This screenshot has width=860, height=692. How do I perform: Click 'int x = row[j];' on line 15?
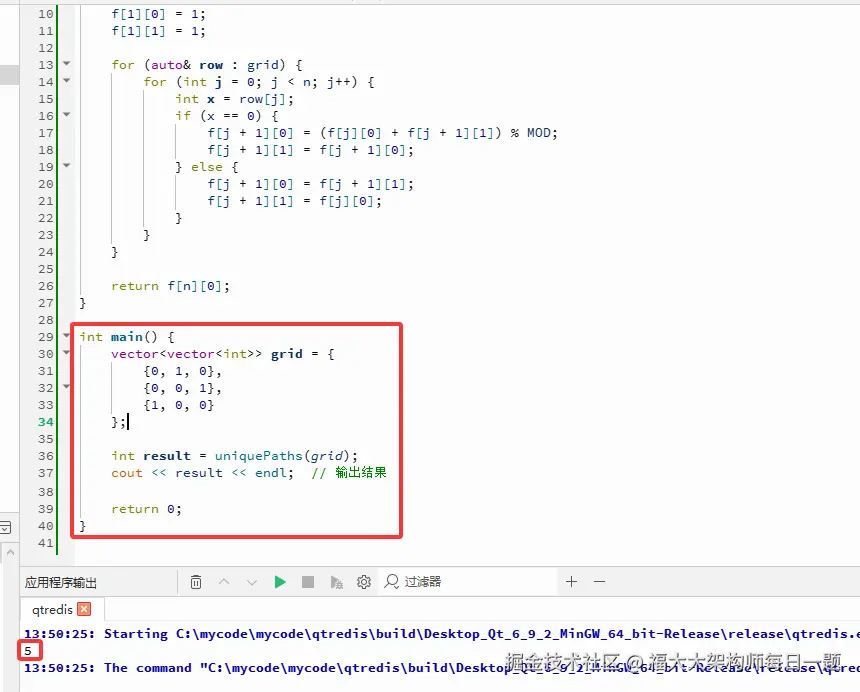235,99
